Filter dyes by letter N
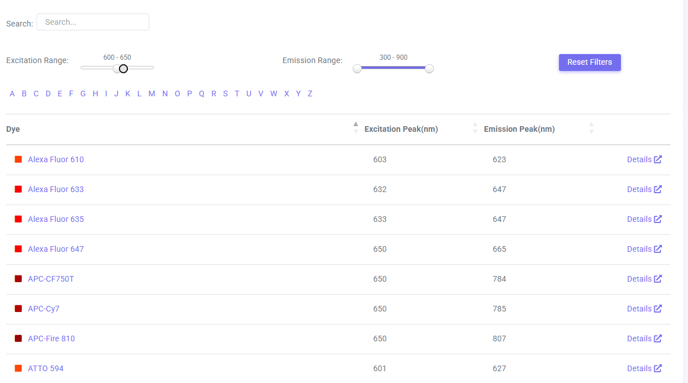Screen dimensions: 688x383 pos(165,93)
